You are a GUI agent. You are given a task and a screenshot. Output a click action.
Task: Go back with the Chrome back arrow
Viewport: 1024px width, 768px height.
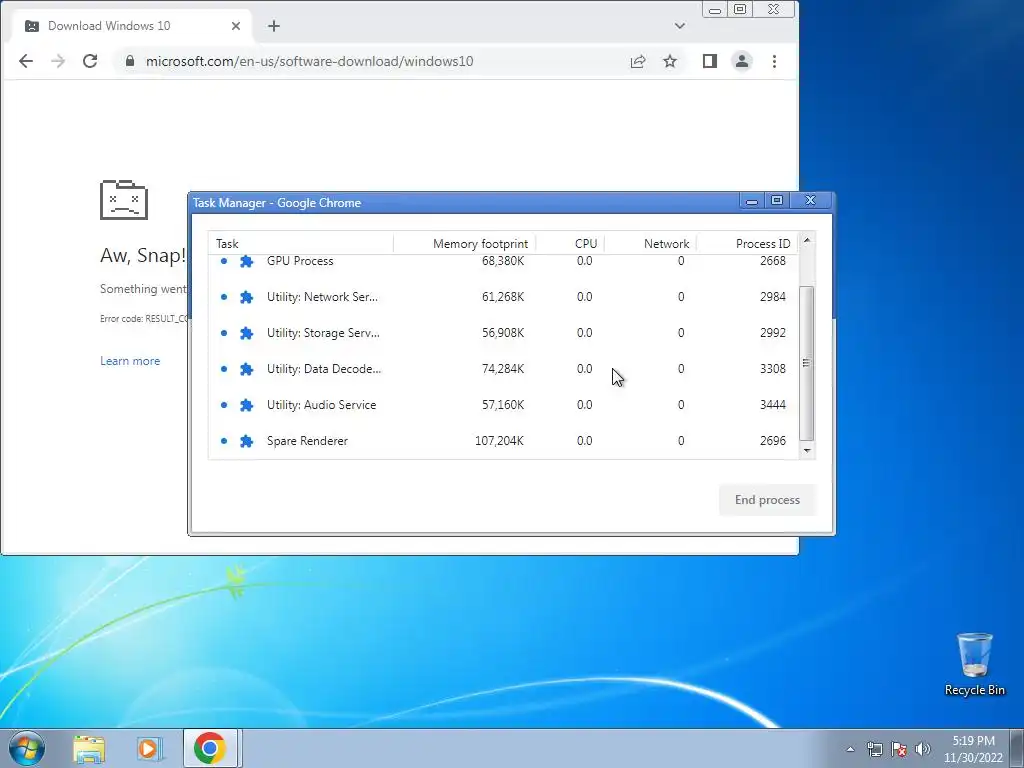coord(25,61)
